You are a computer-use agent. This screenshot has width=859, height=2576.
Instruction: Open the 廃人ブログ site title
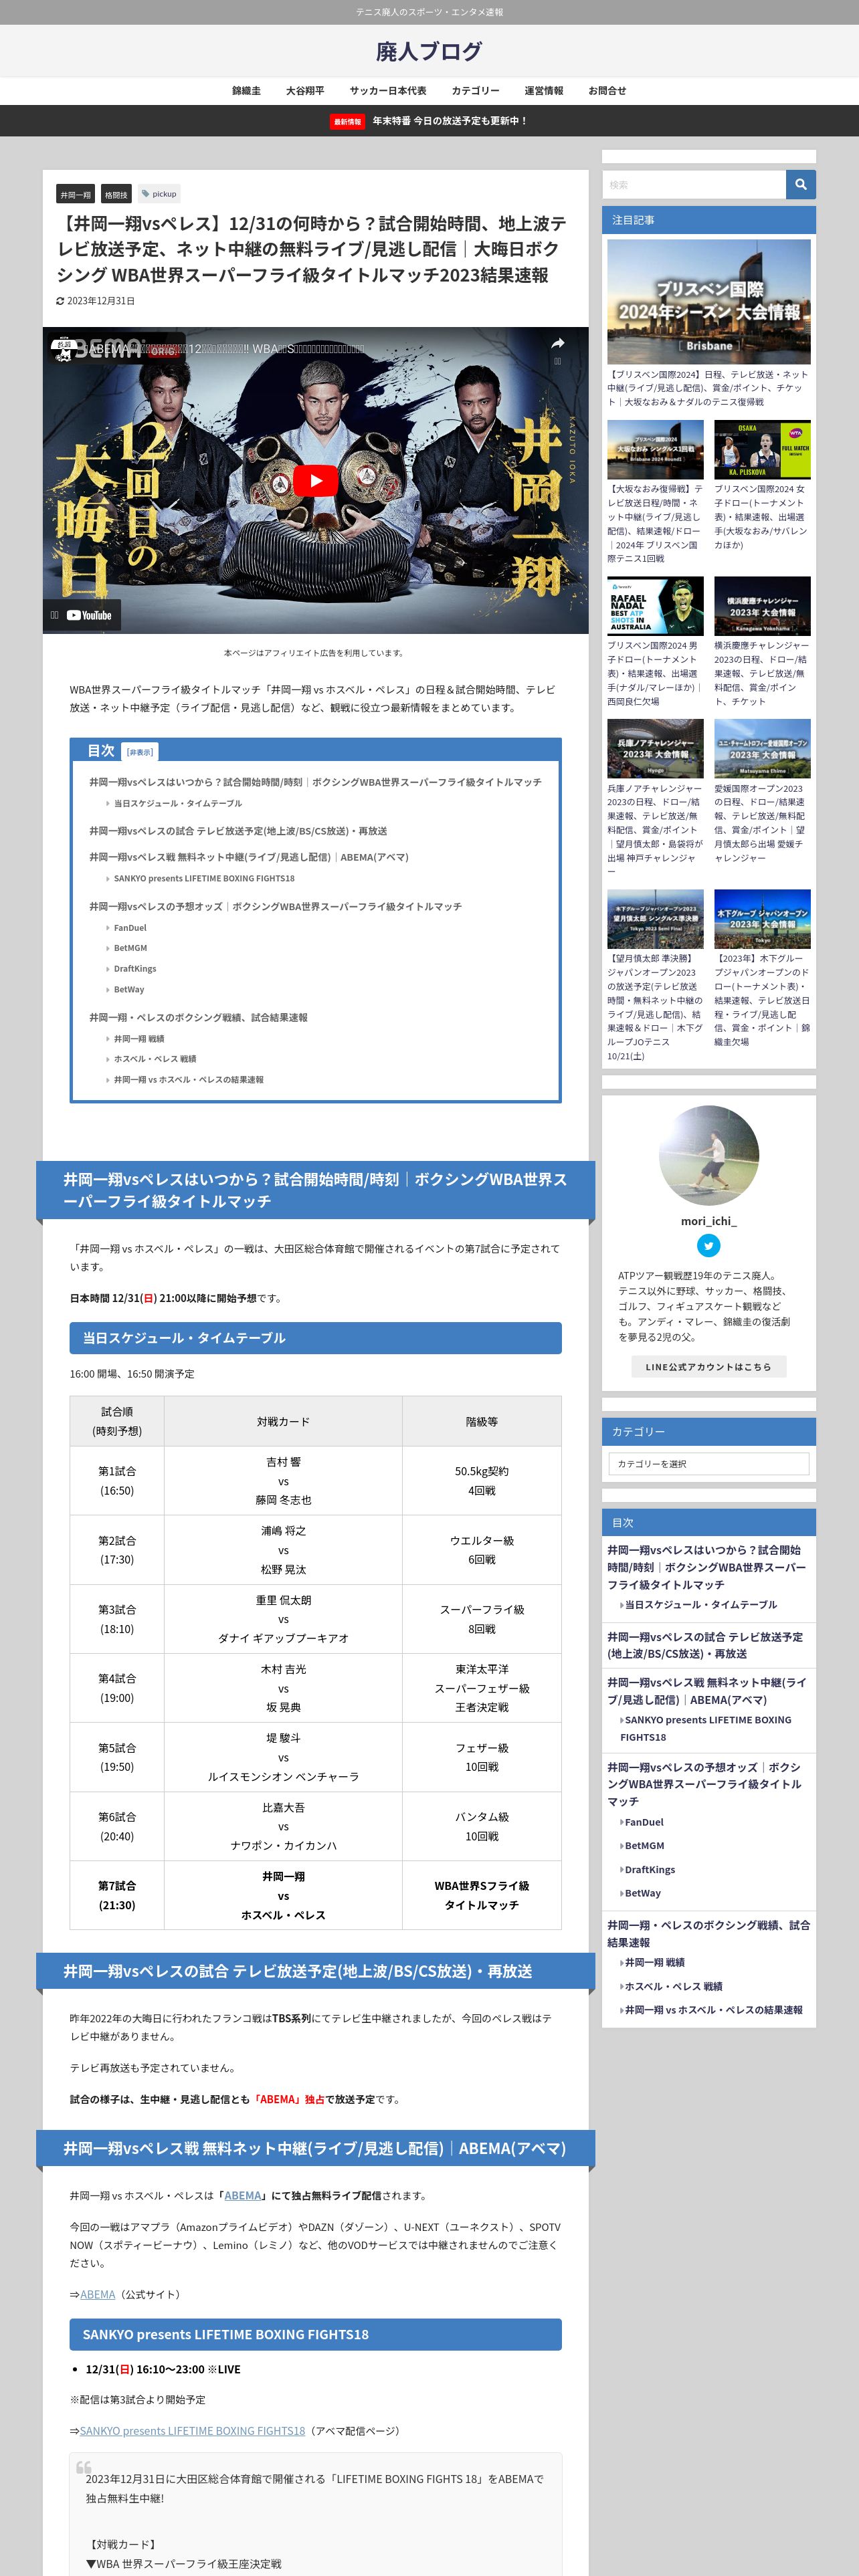point(429,51)
